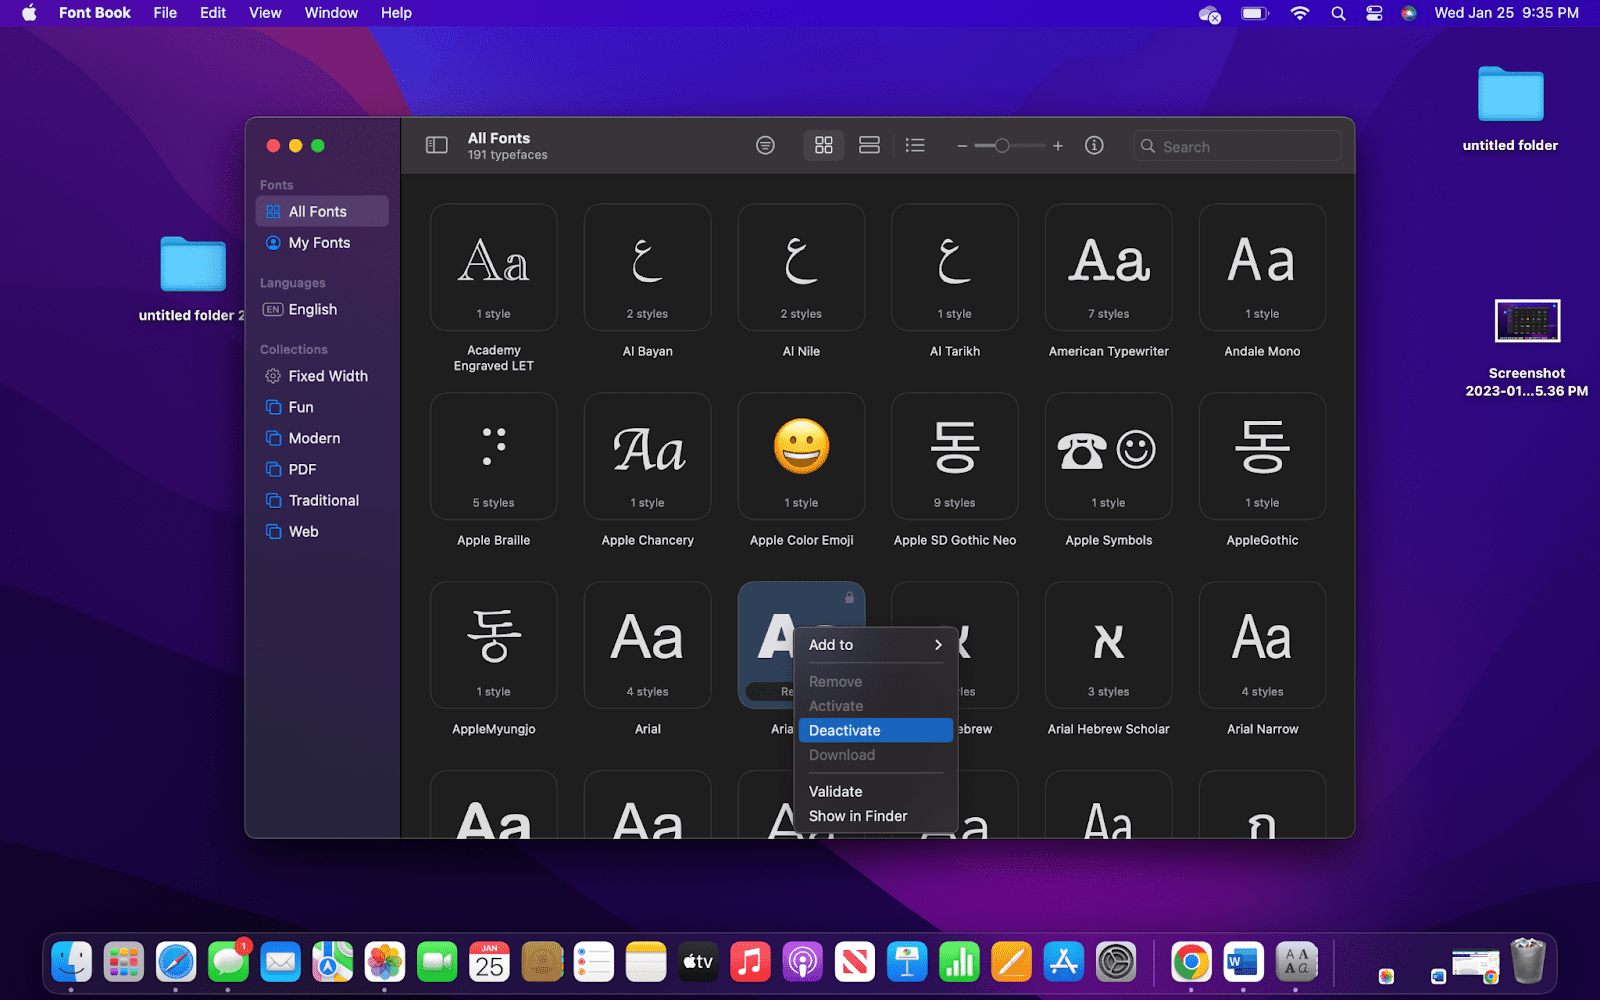Open Launchpad from the Dock
This screenshot has width=1600, height=1000.
click(x=124, y=962)
